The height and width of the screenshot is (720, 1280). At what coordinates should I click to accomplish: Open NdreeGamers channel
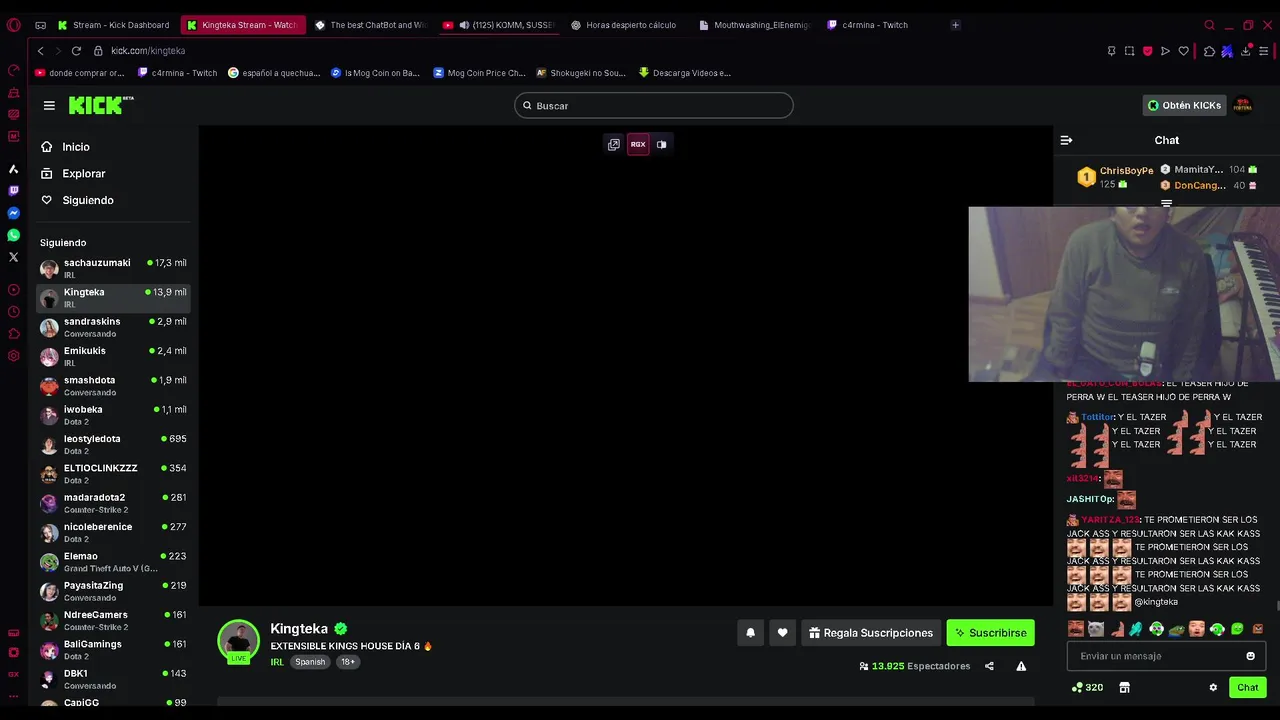point(113,620)
